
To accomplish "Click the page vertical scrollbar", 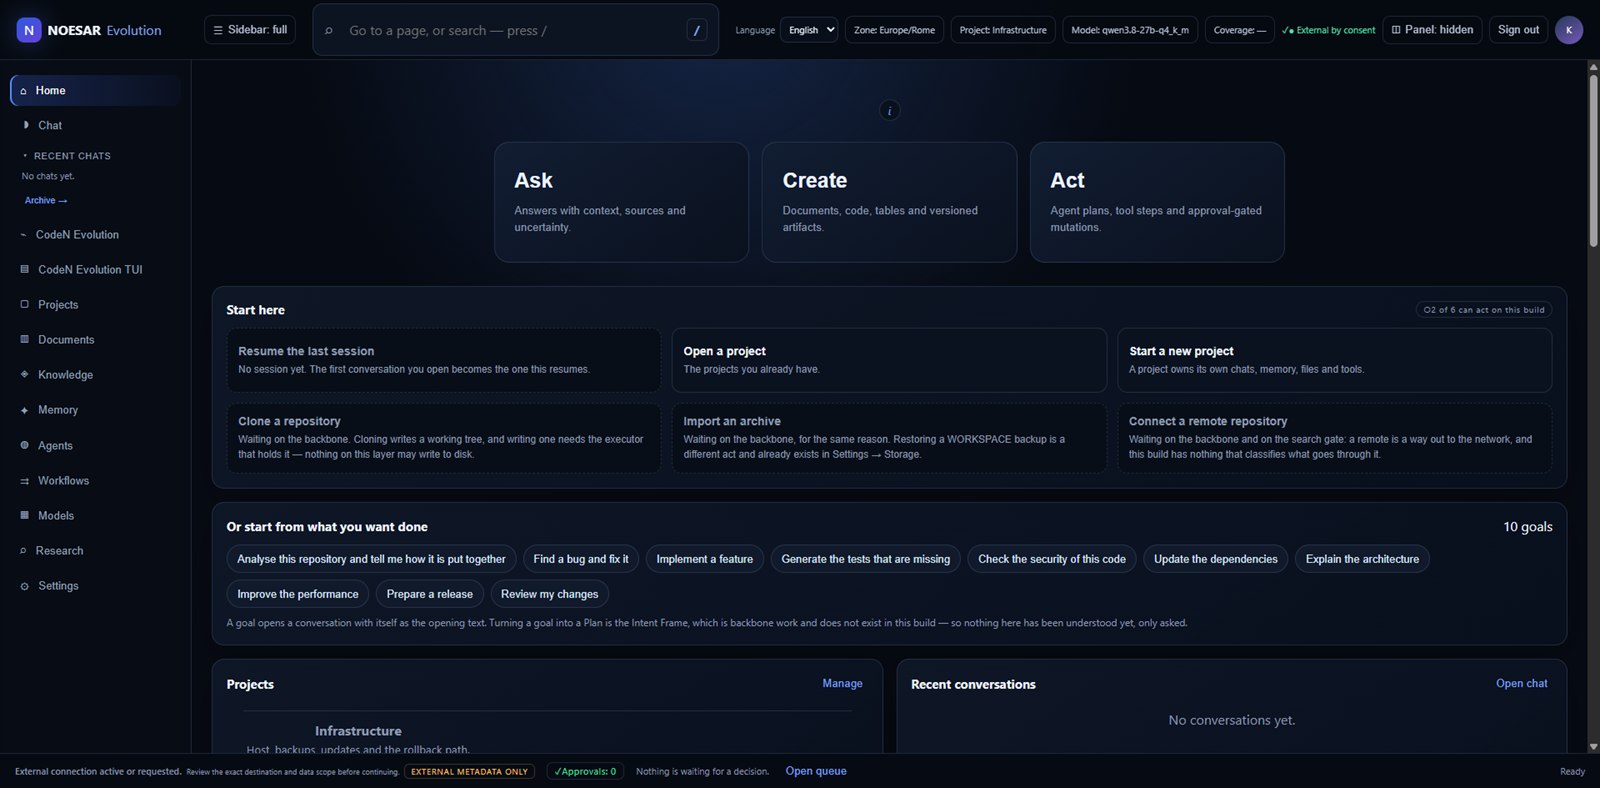I will coord(1593,407).
